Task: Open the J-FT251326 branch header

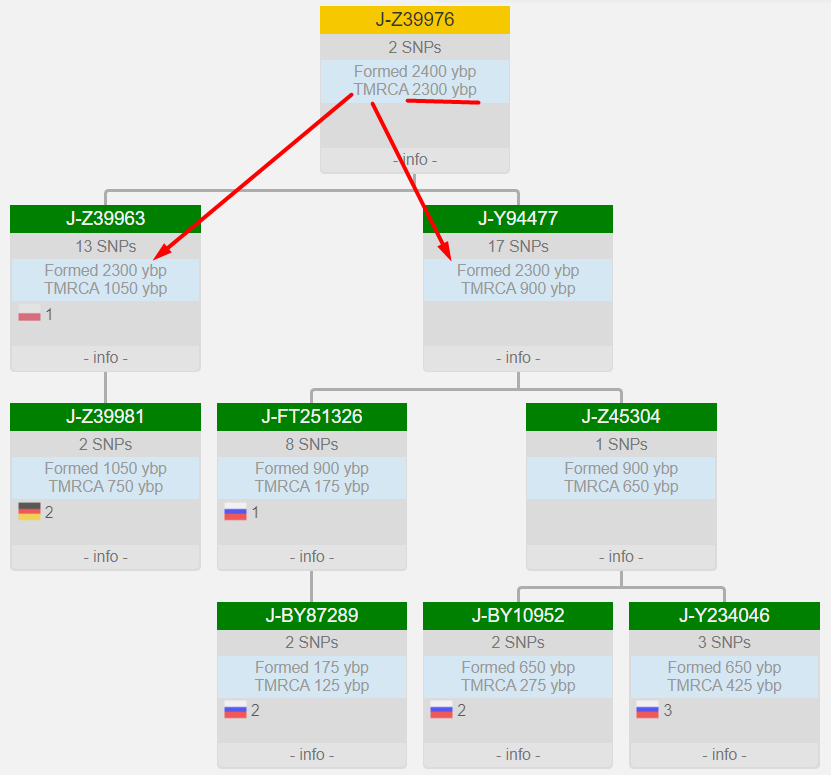Action: tap(312, 417)
